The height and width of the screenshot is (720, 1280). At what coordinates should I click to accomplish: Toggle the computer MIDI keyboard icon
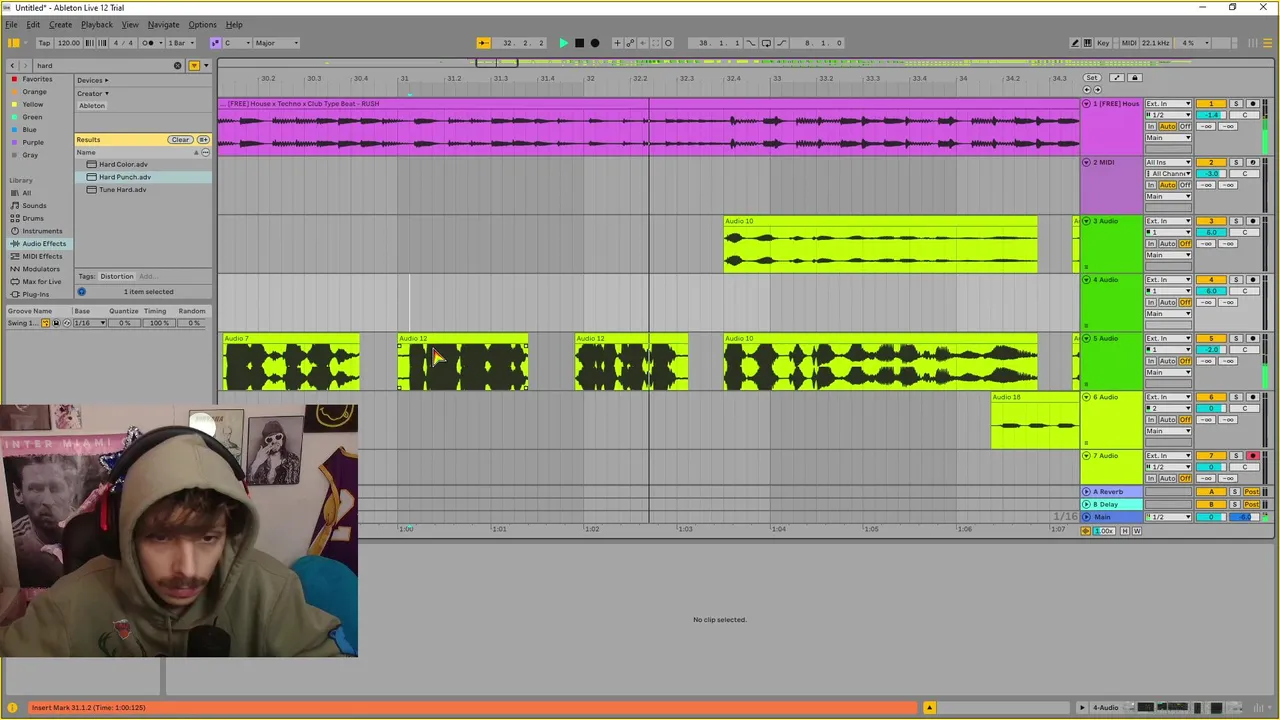(x=1088, y=43)
